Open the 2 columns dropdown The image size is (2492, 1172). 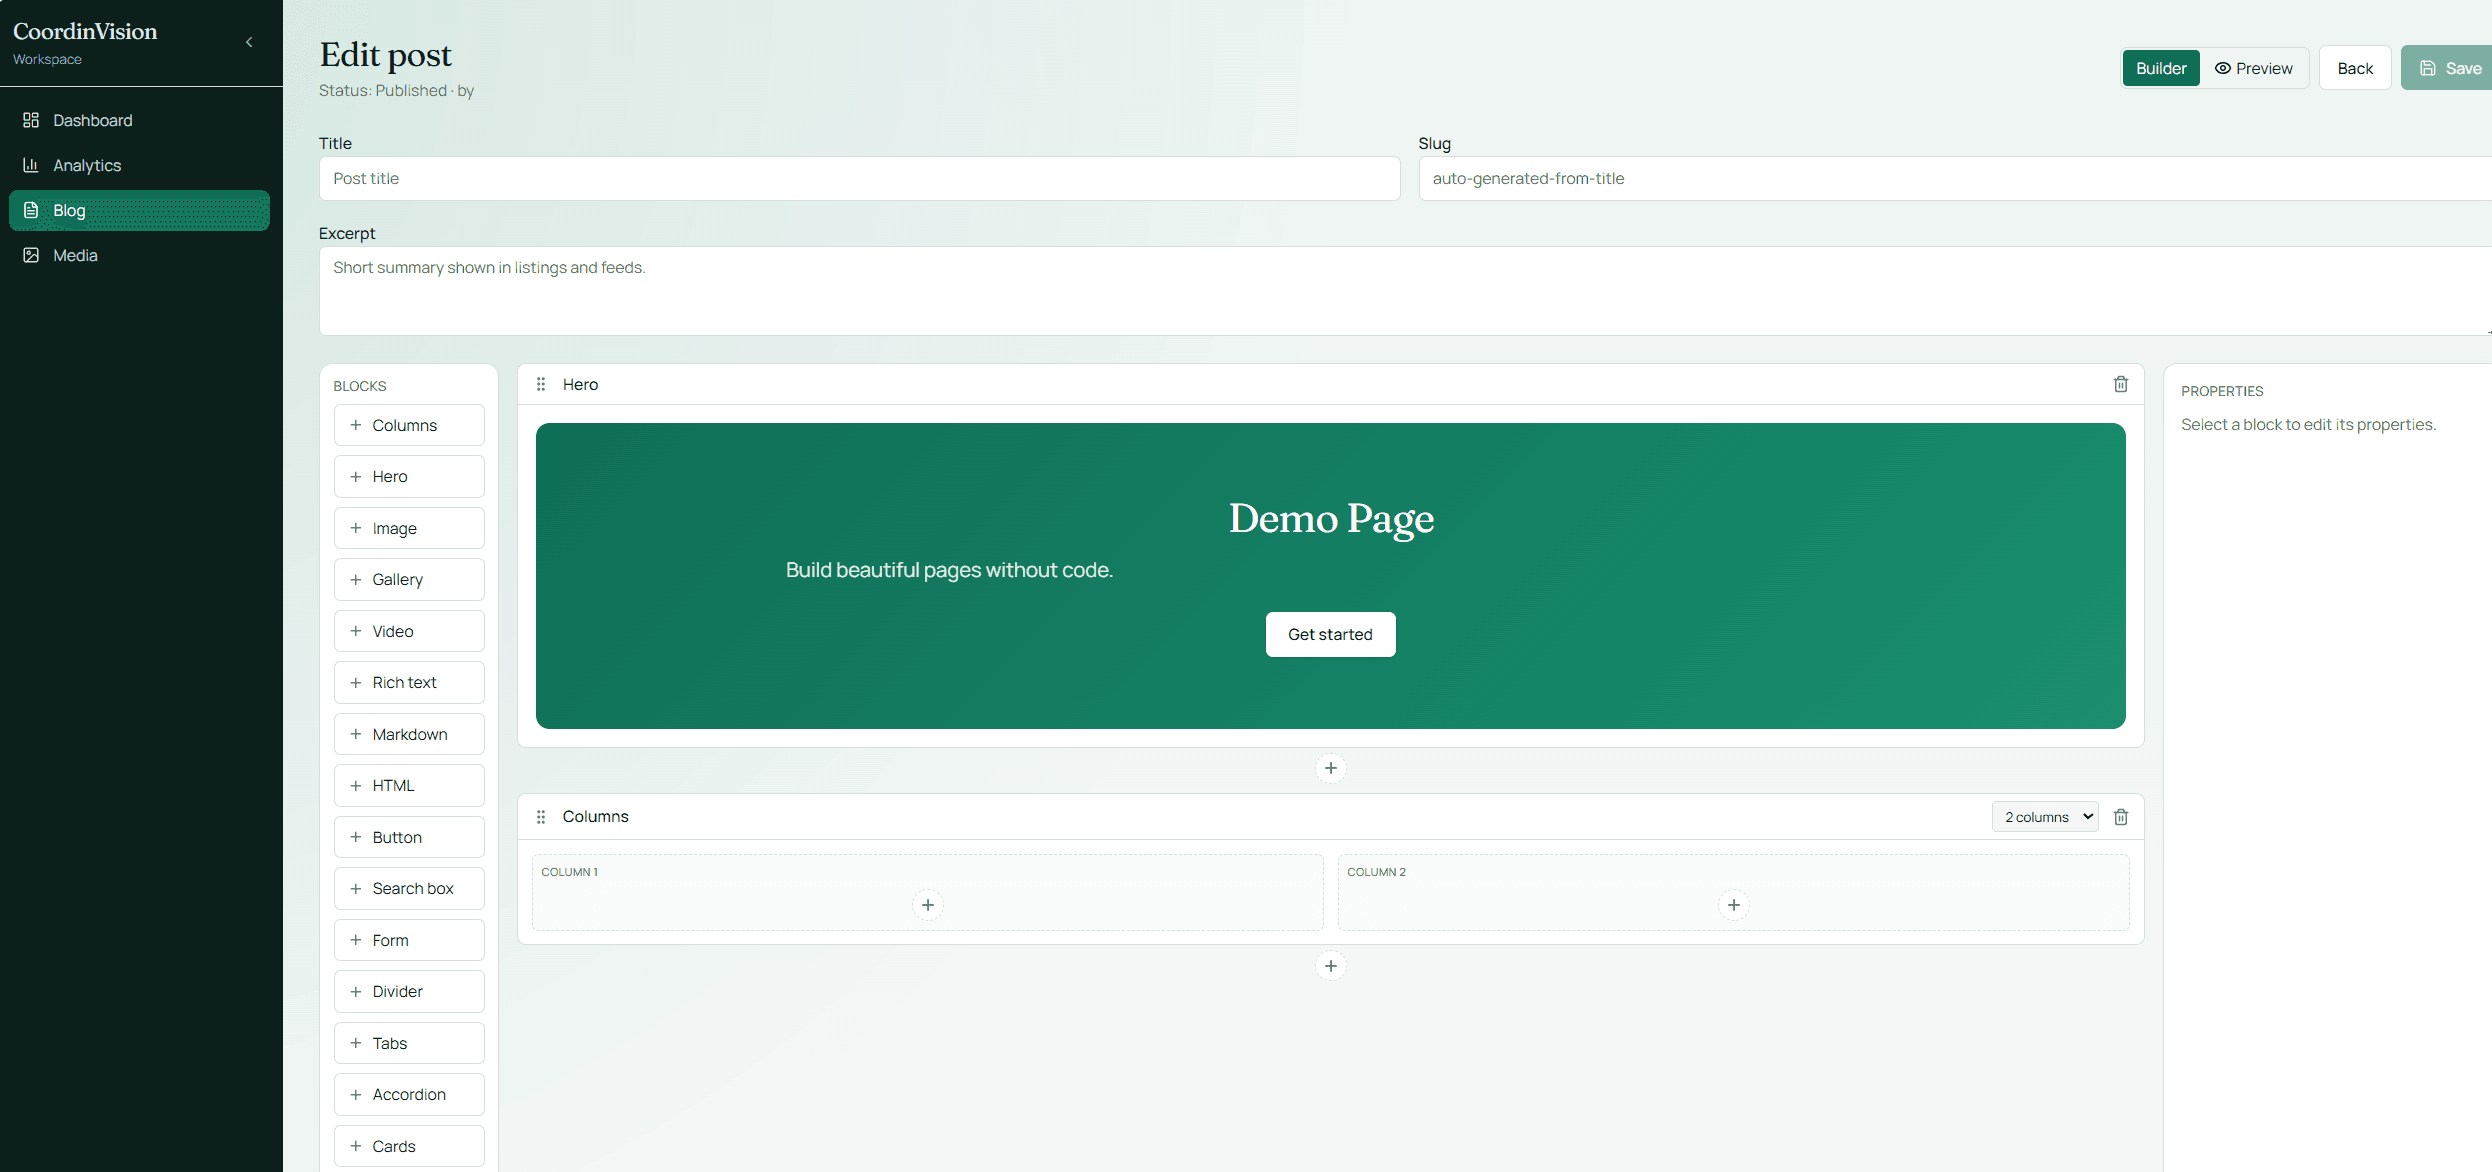(2045, 817)
